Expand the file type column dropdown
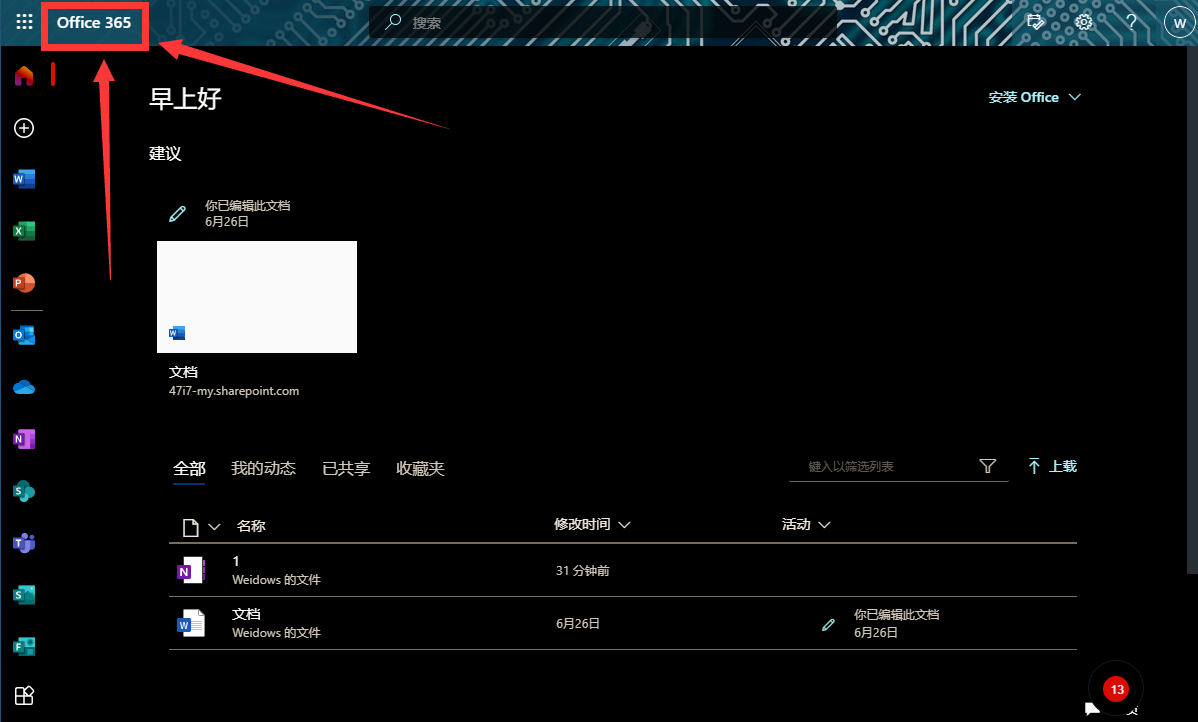This screenshot has height=722, width=1198. tap(202, 526)
